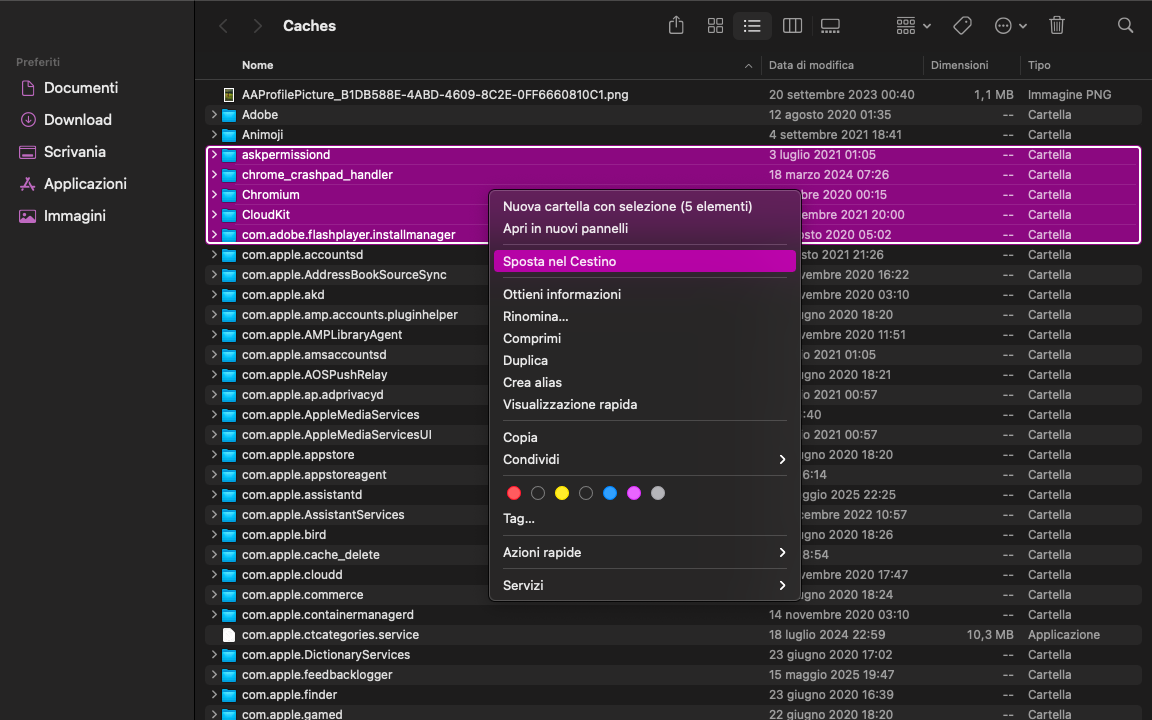Switch to icon grid view
The height and width of the screenshot is (720, 1152).
pos(715,25)
